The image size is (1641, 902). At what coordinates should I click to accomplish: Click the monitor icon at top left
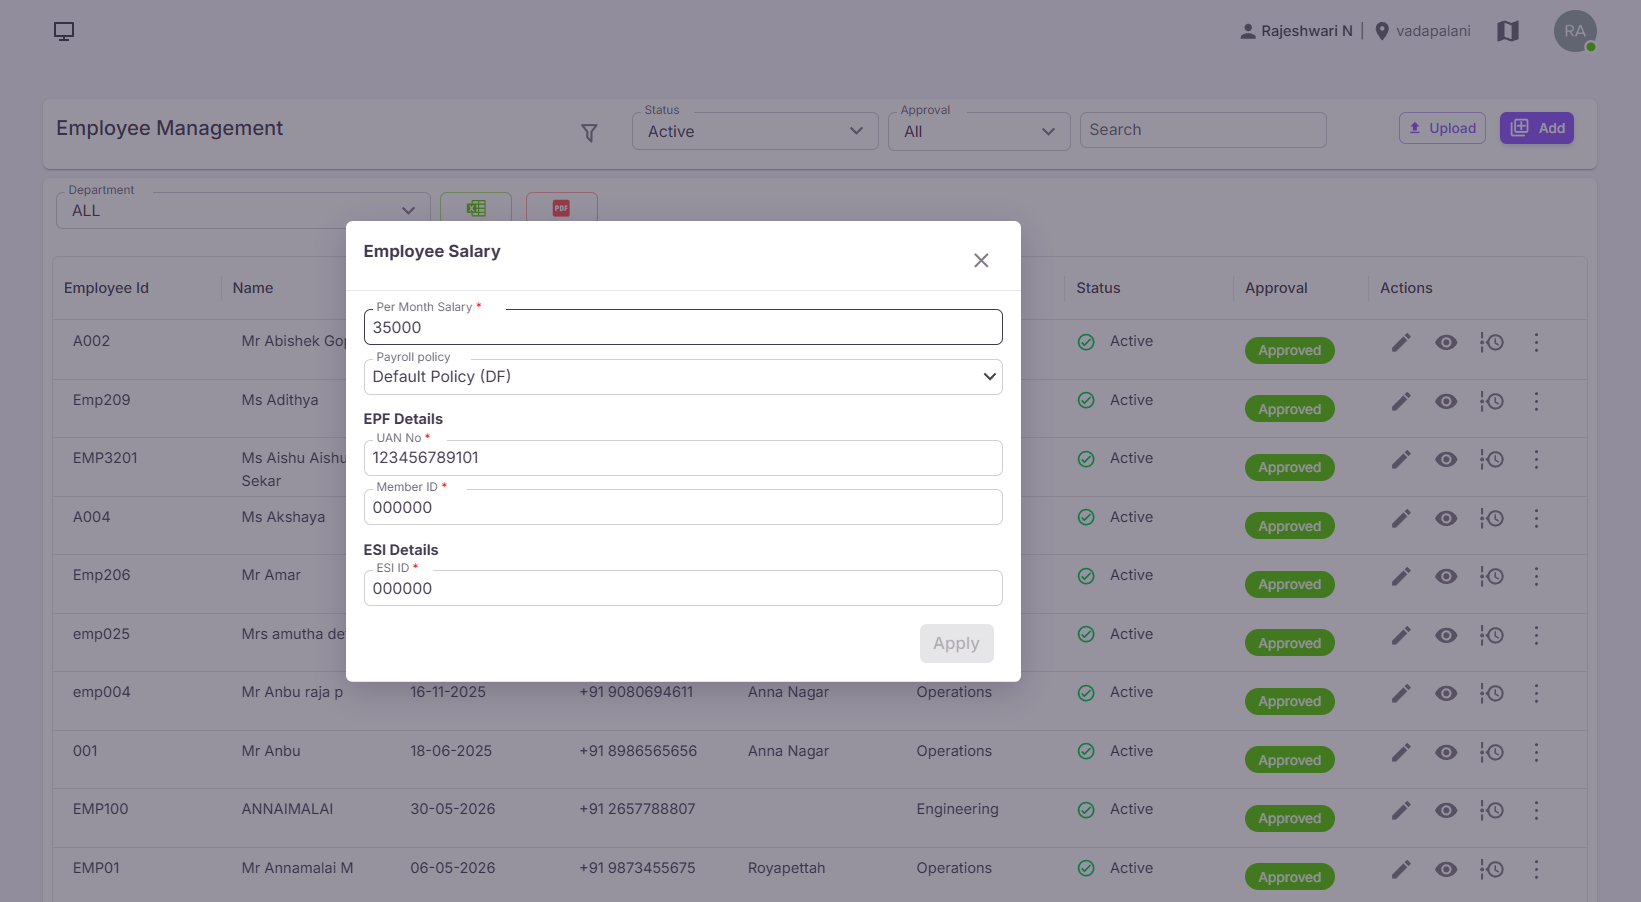64,32
